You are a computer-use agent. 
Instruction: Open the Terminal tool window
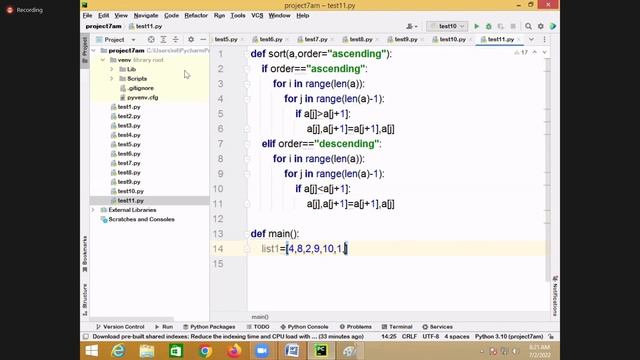coord(397,327)
